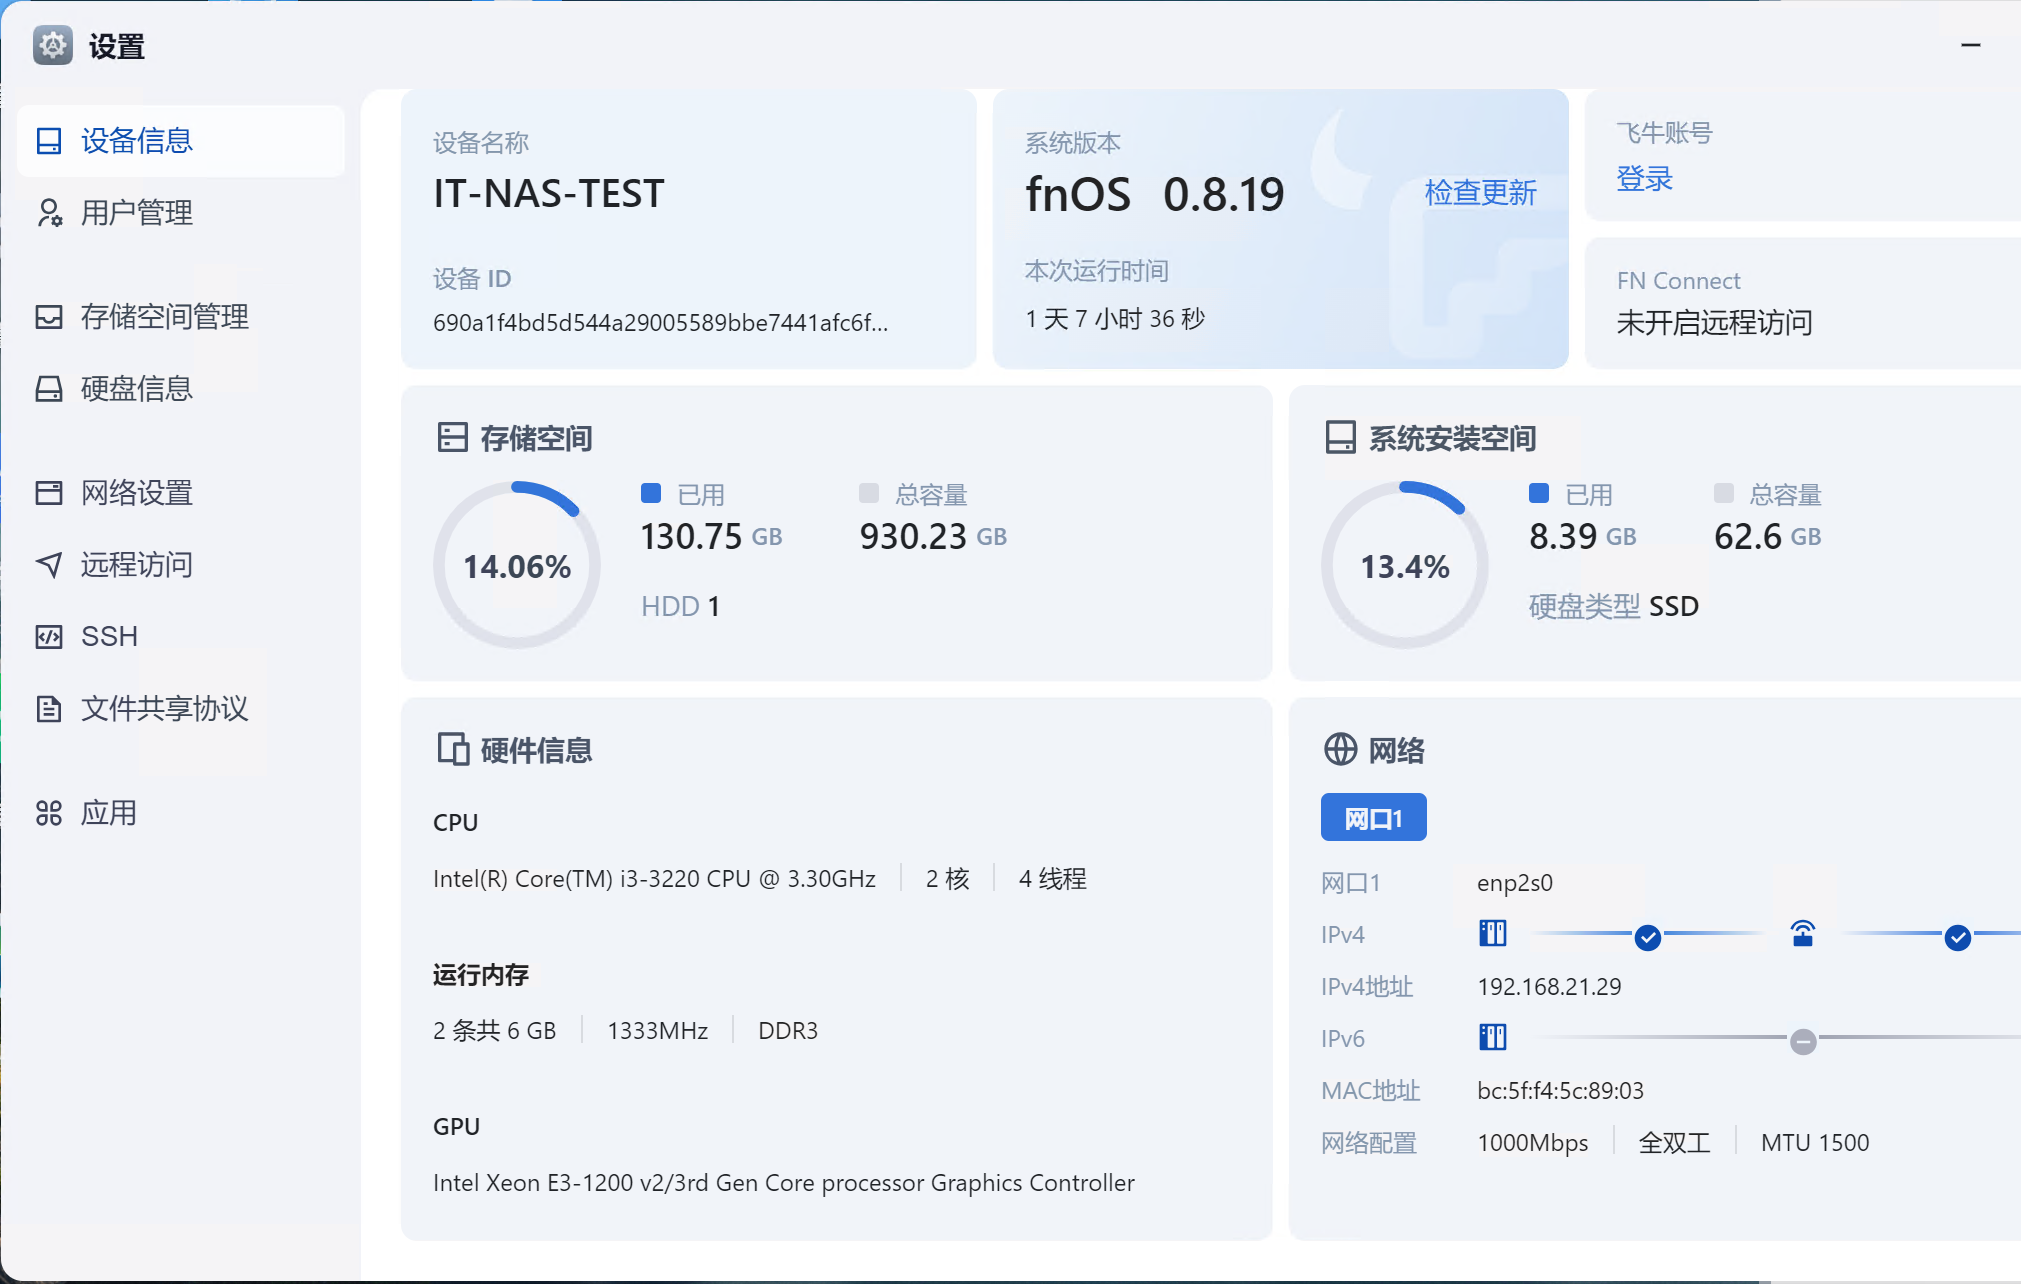Click the IPv4 router icon
The width and height of the screenshot is (2021, 1284).
[x=1803, y=934]
